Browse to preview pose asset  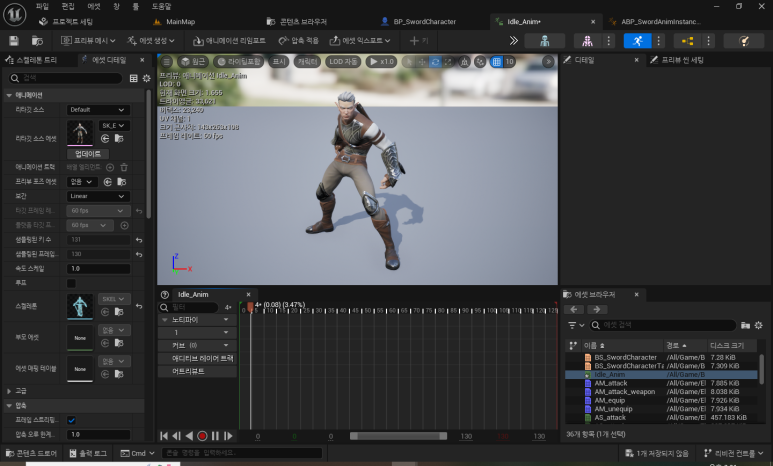121,182
